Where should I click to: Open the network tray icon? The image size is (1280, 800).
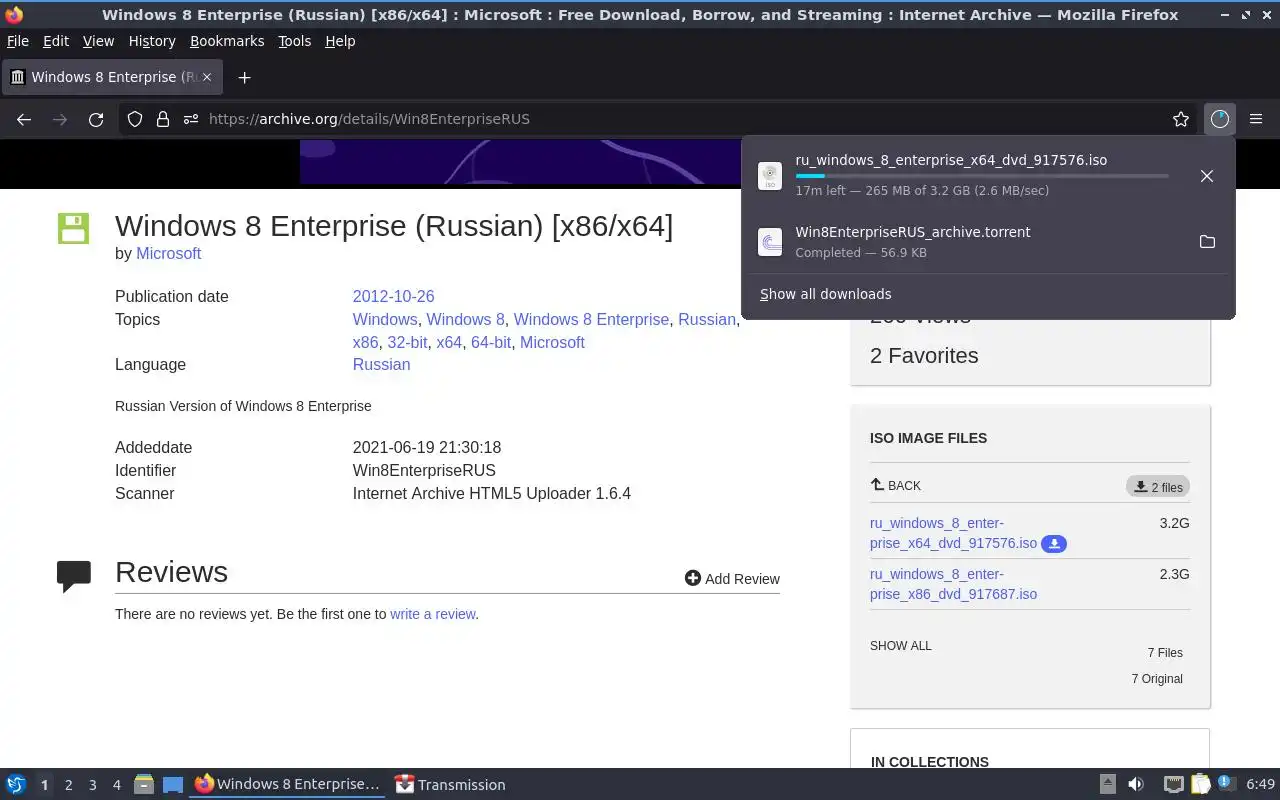click(x=1173, y=785)
